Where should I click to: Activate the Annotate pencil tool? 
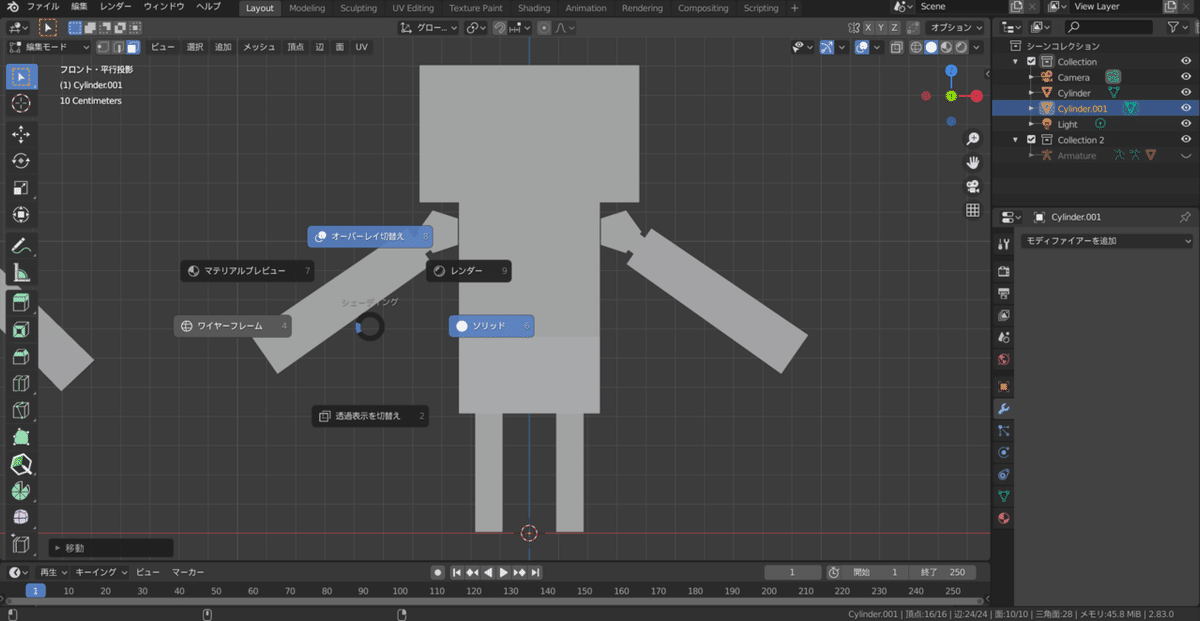[x=21, y=245]
